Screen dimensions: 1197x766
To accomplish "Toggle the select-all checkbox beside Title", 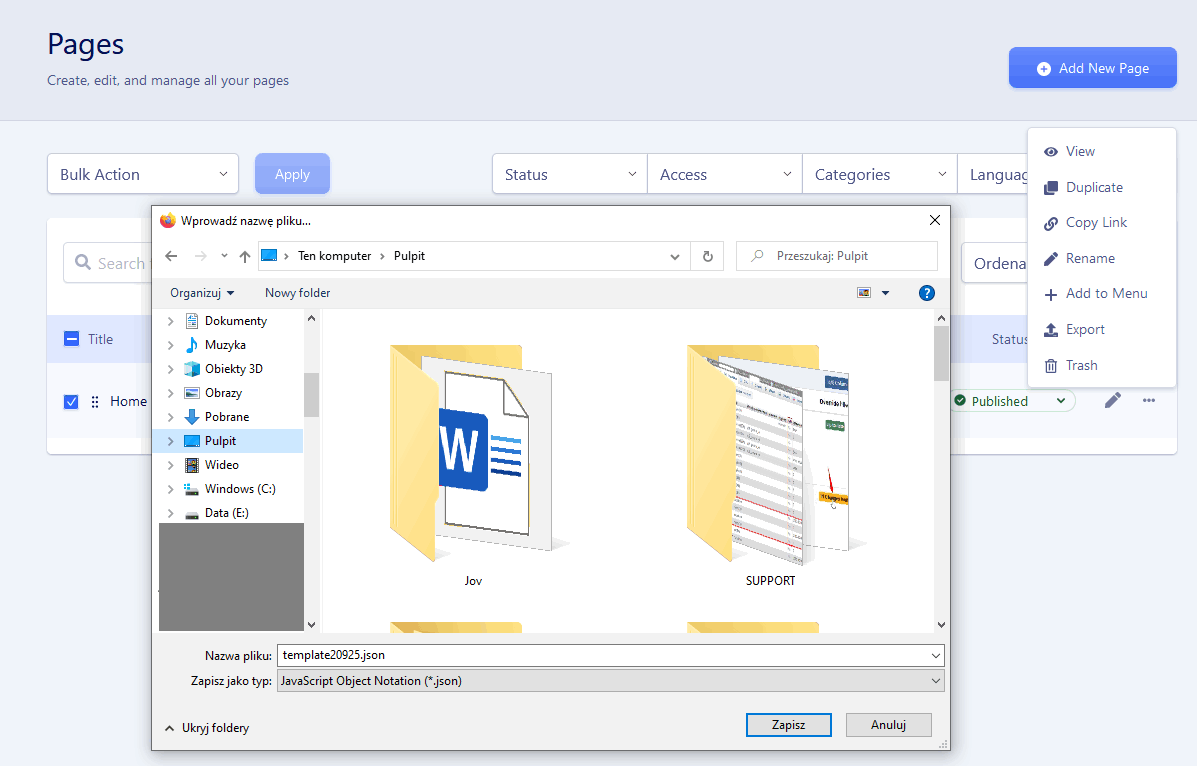I will click(71, 339).
